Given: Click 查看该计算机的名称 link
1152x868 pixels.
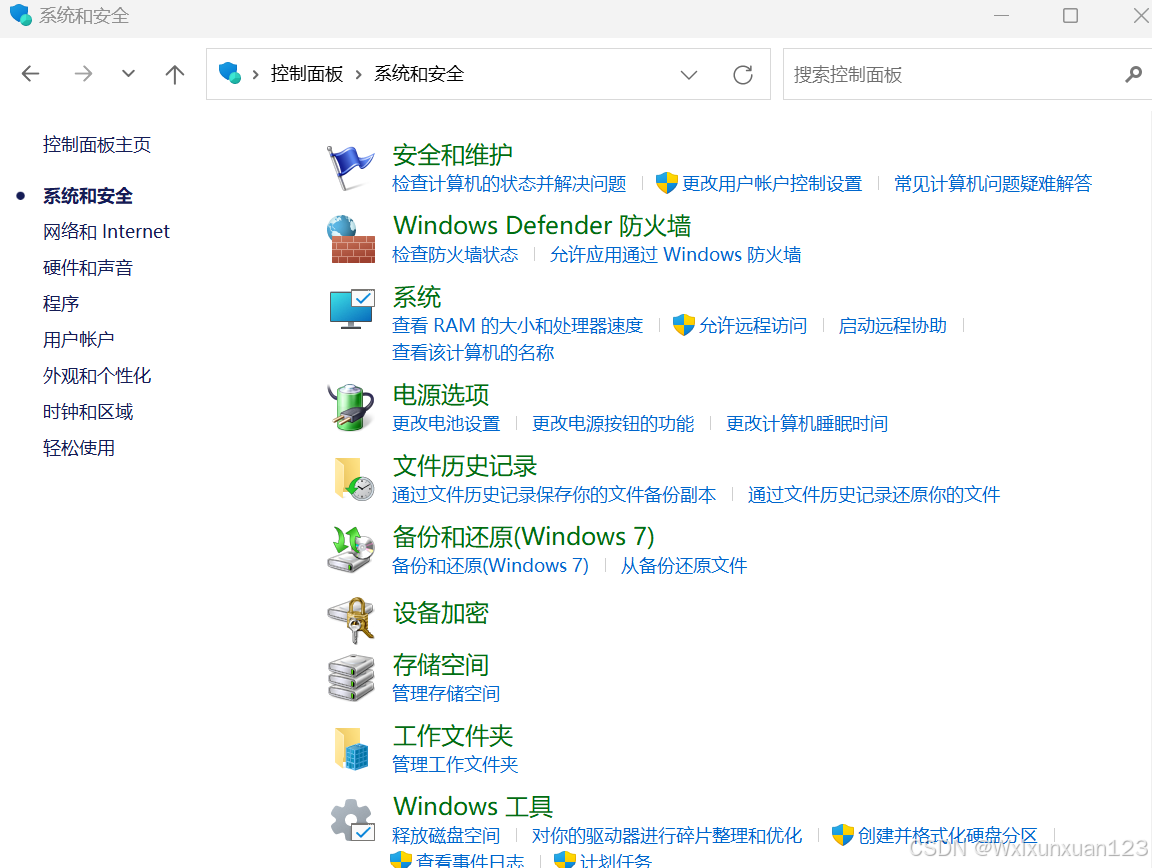Looking at the screenshot, I should pos(473,353).
